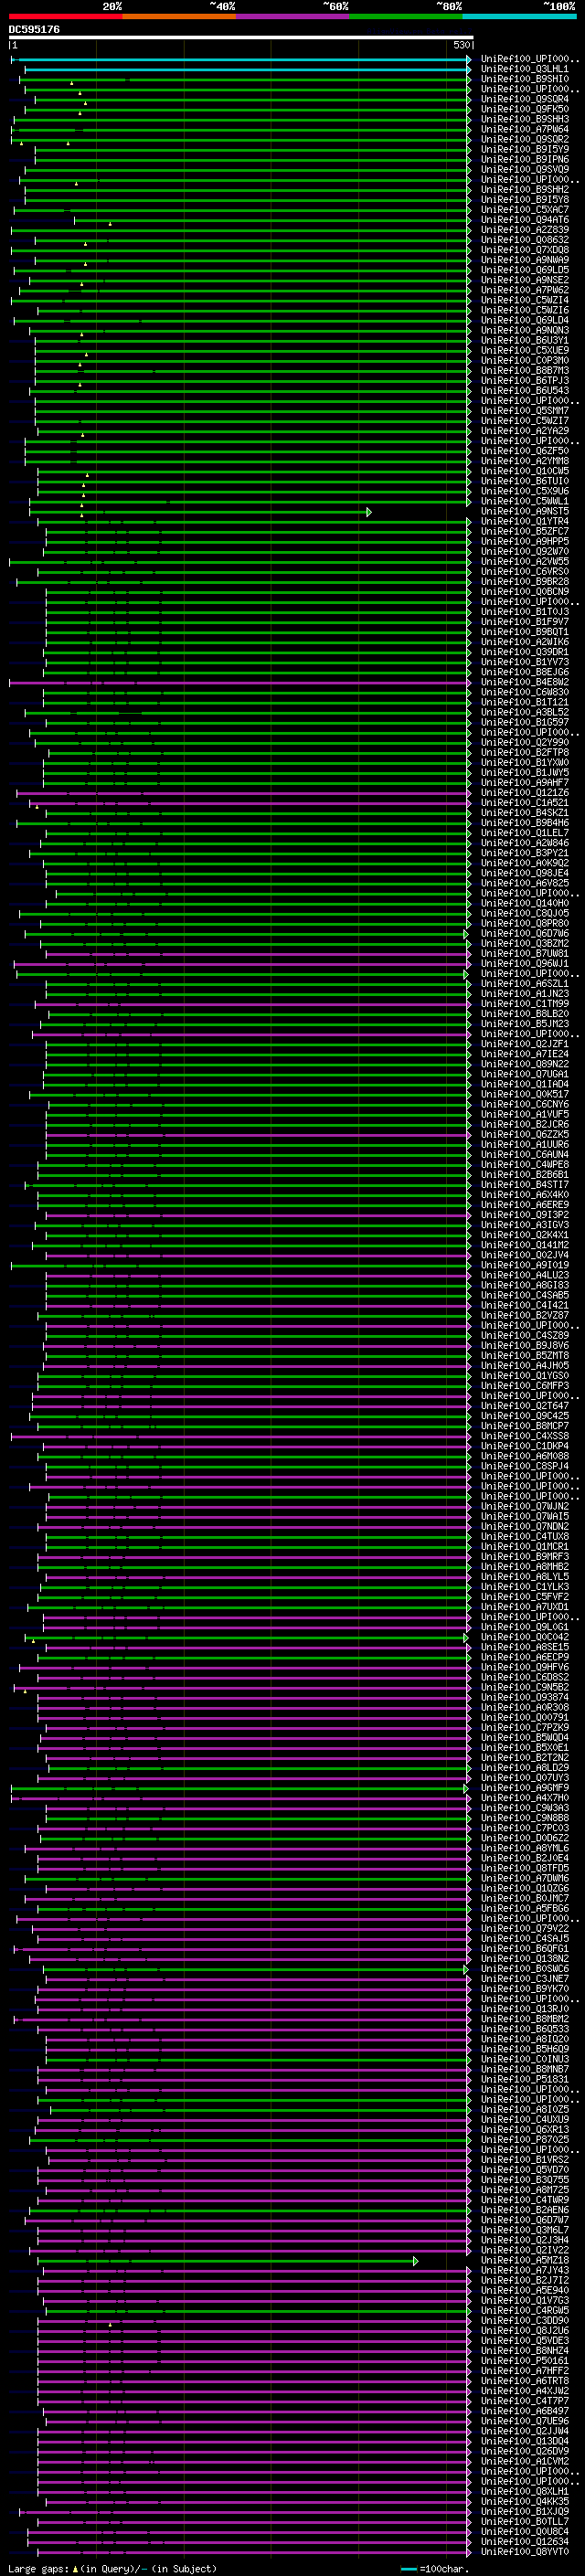Click the white query ruler bar 1–530
585x2576 pixels.
[241, 37]
